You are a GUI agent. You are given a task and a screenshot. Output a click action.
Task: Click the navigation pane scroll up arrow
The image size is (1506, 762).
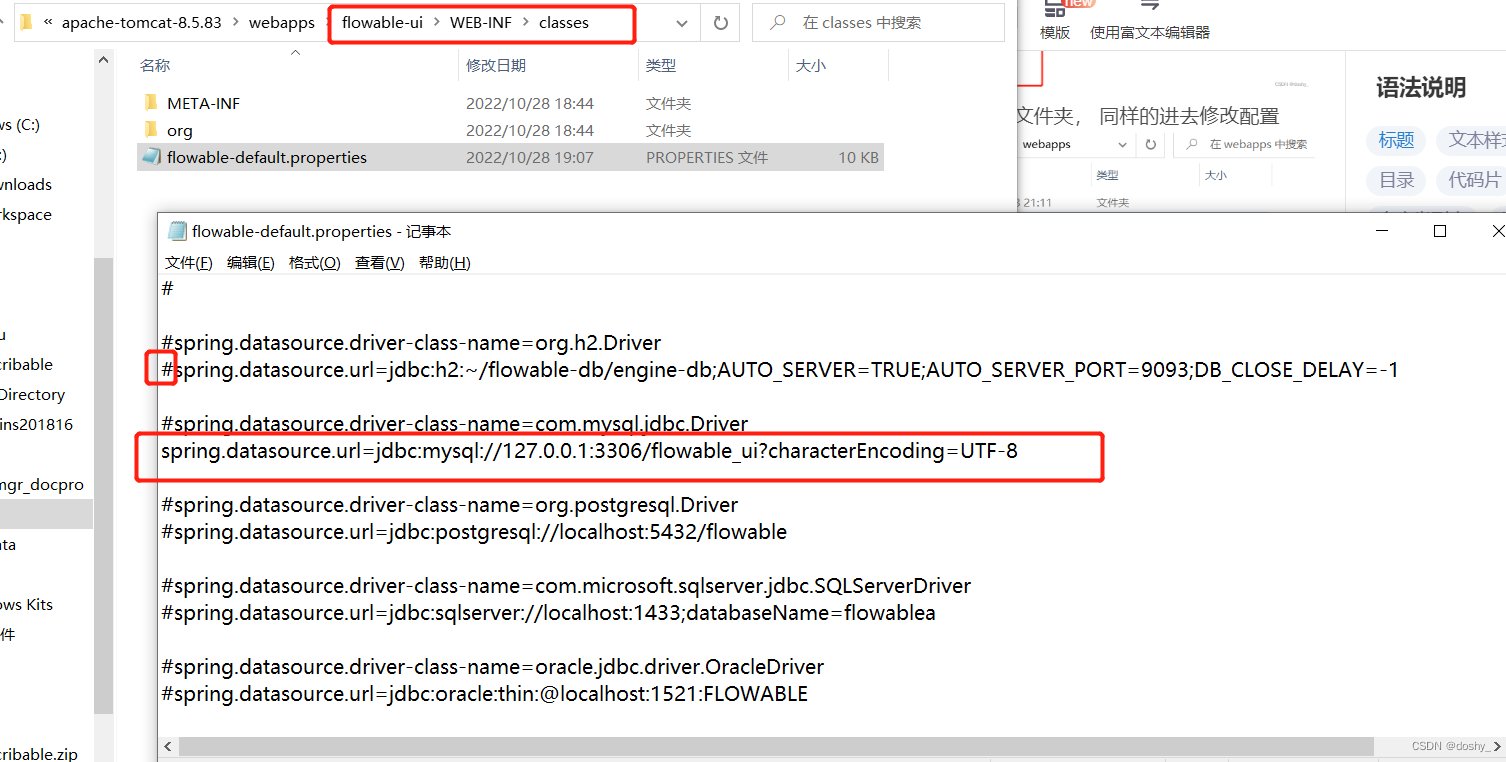click(x=104, y=60)
